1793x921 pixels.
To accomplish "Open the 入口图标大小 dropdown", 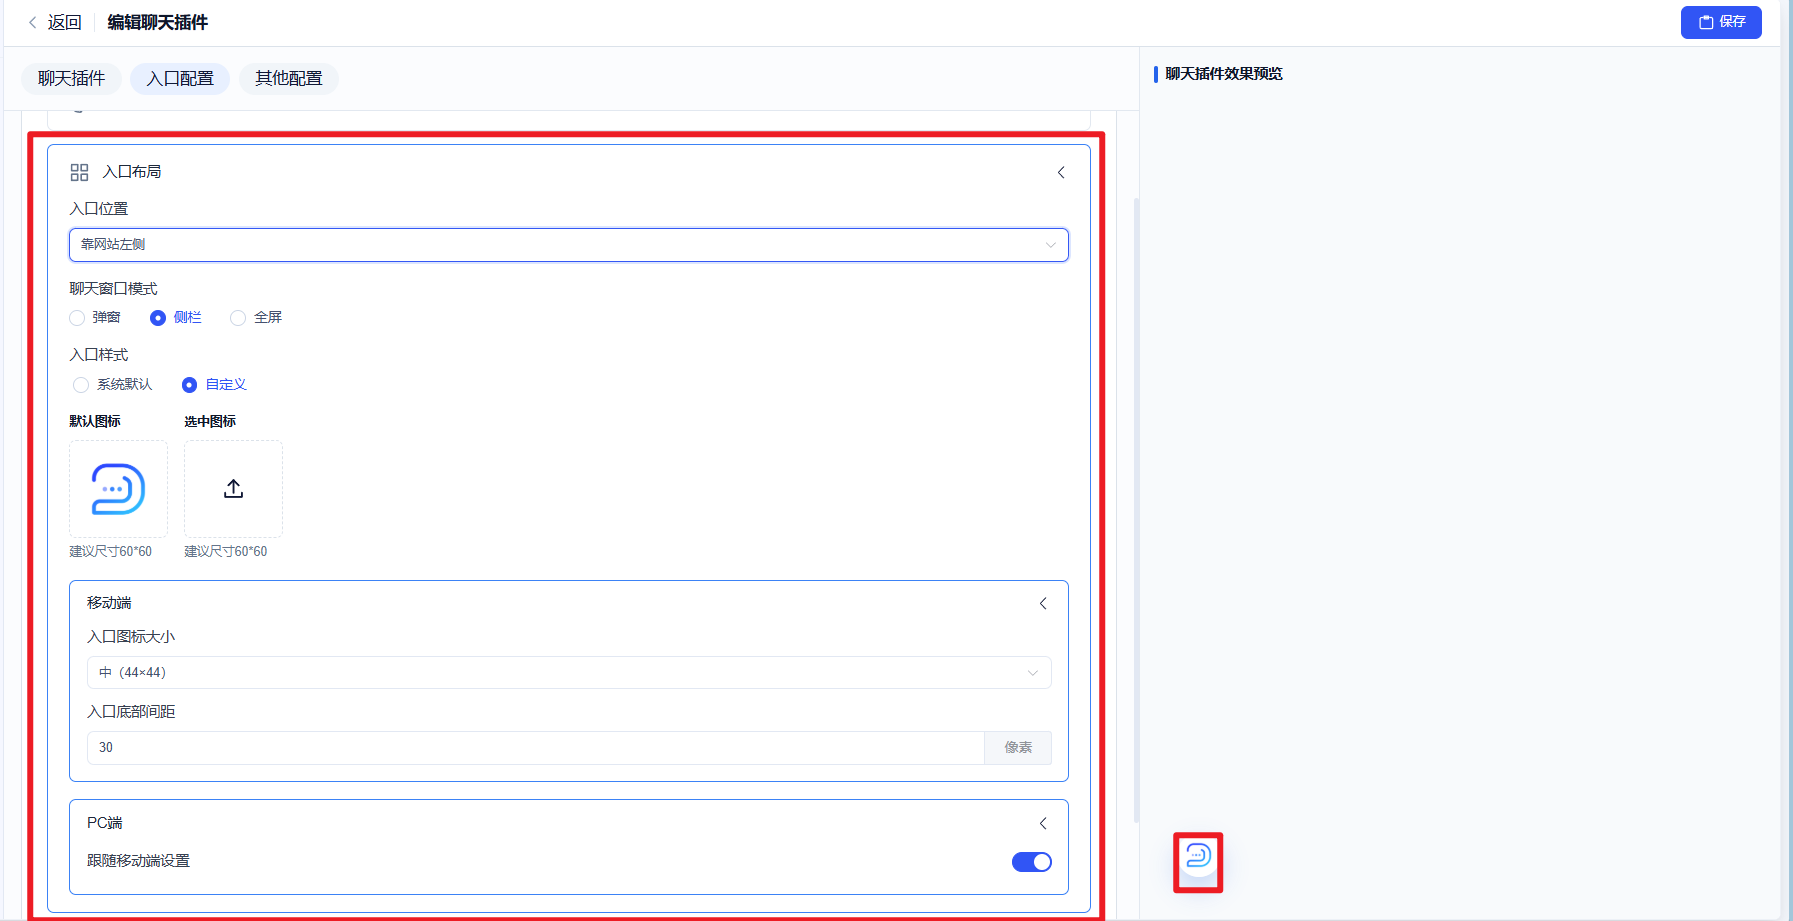I will [x=568, y=673].
